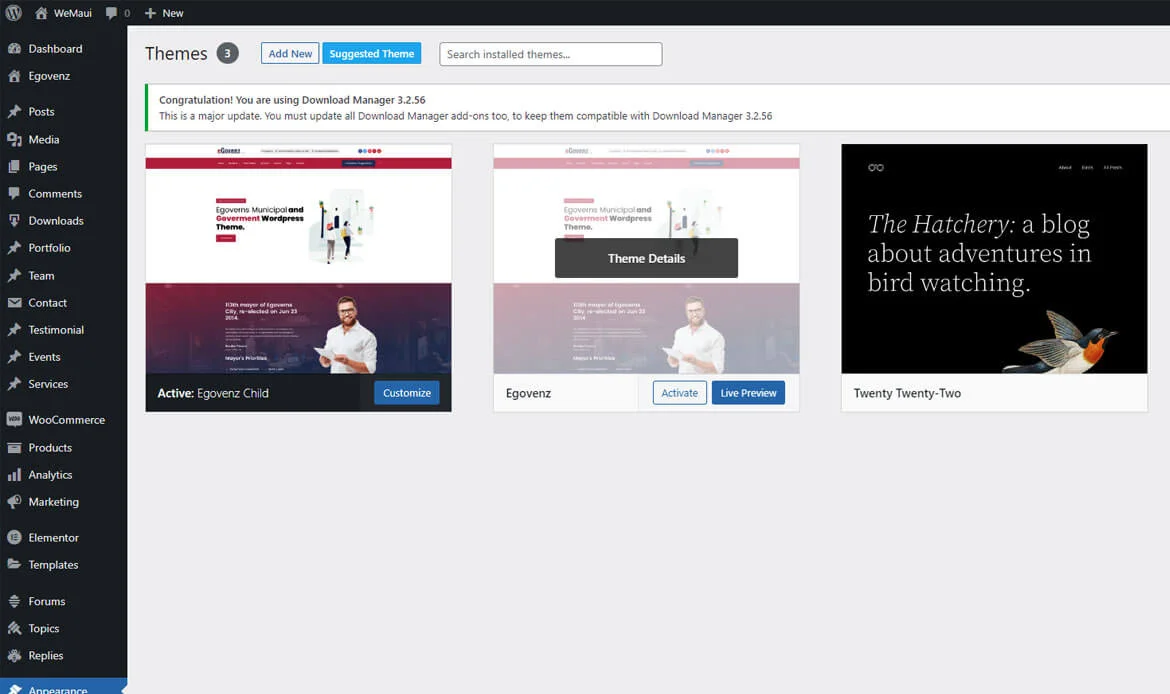Viewport: 1170px width, 694px height.
Task: Focus the Search installed themes field
Action: [x=550, y=54]
